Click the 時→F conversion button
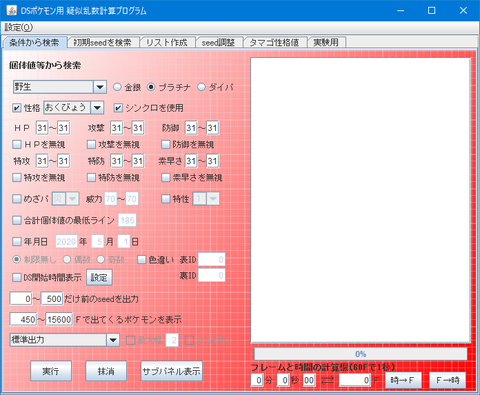480x395 pixels. pos(403,380)
